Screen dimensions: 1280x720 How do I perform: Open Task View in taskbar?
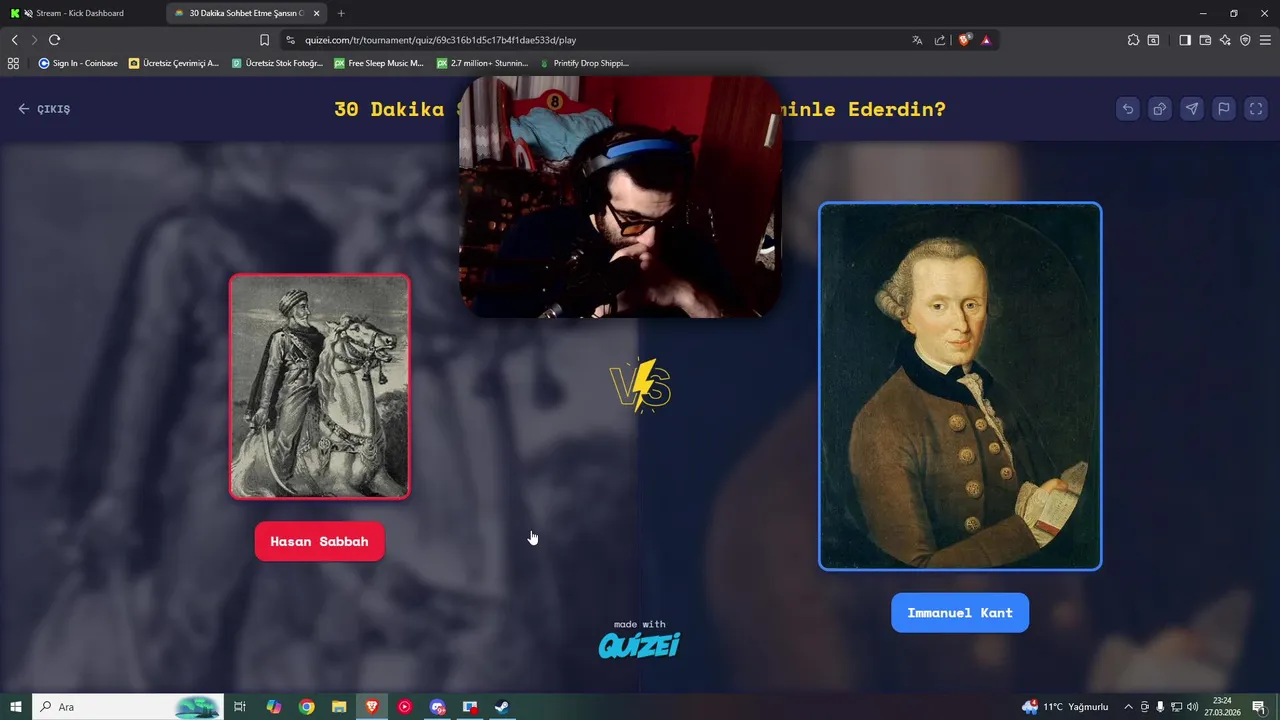(x=240, y=707)
